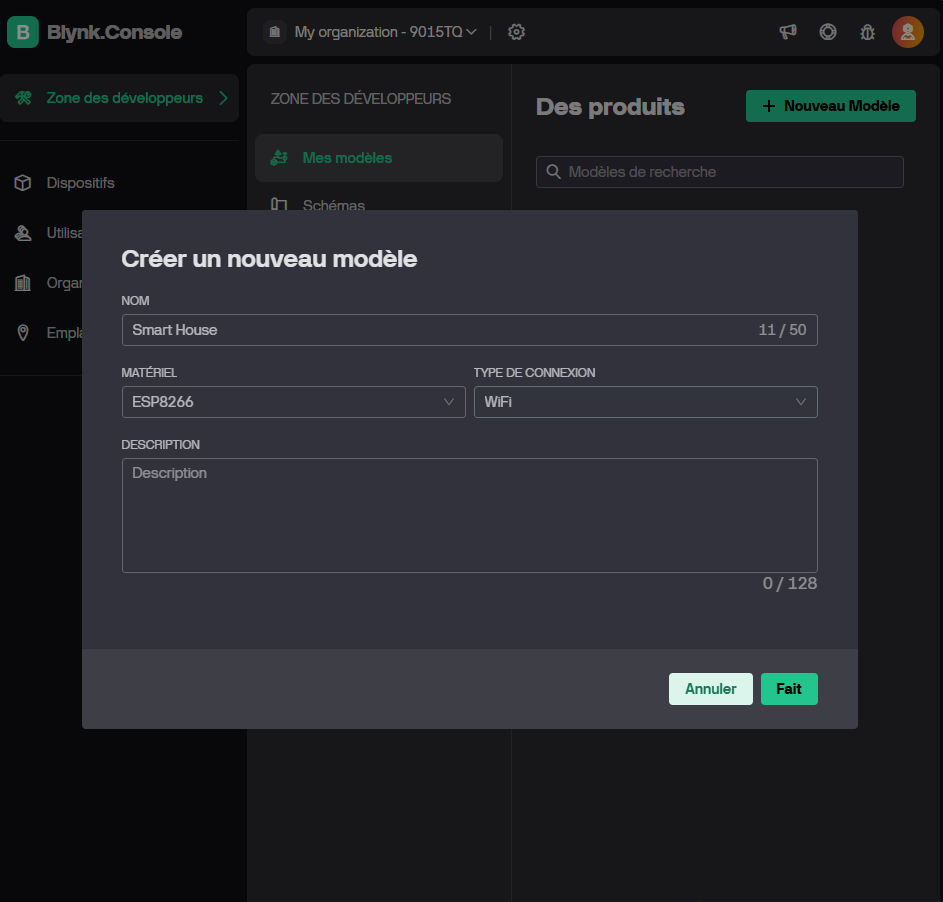The image size is (943, 902).
Task: Open announcements megaphone icon
Action: tap(788, 32)
